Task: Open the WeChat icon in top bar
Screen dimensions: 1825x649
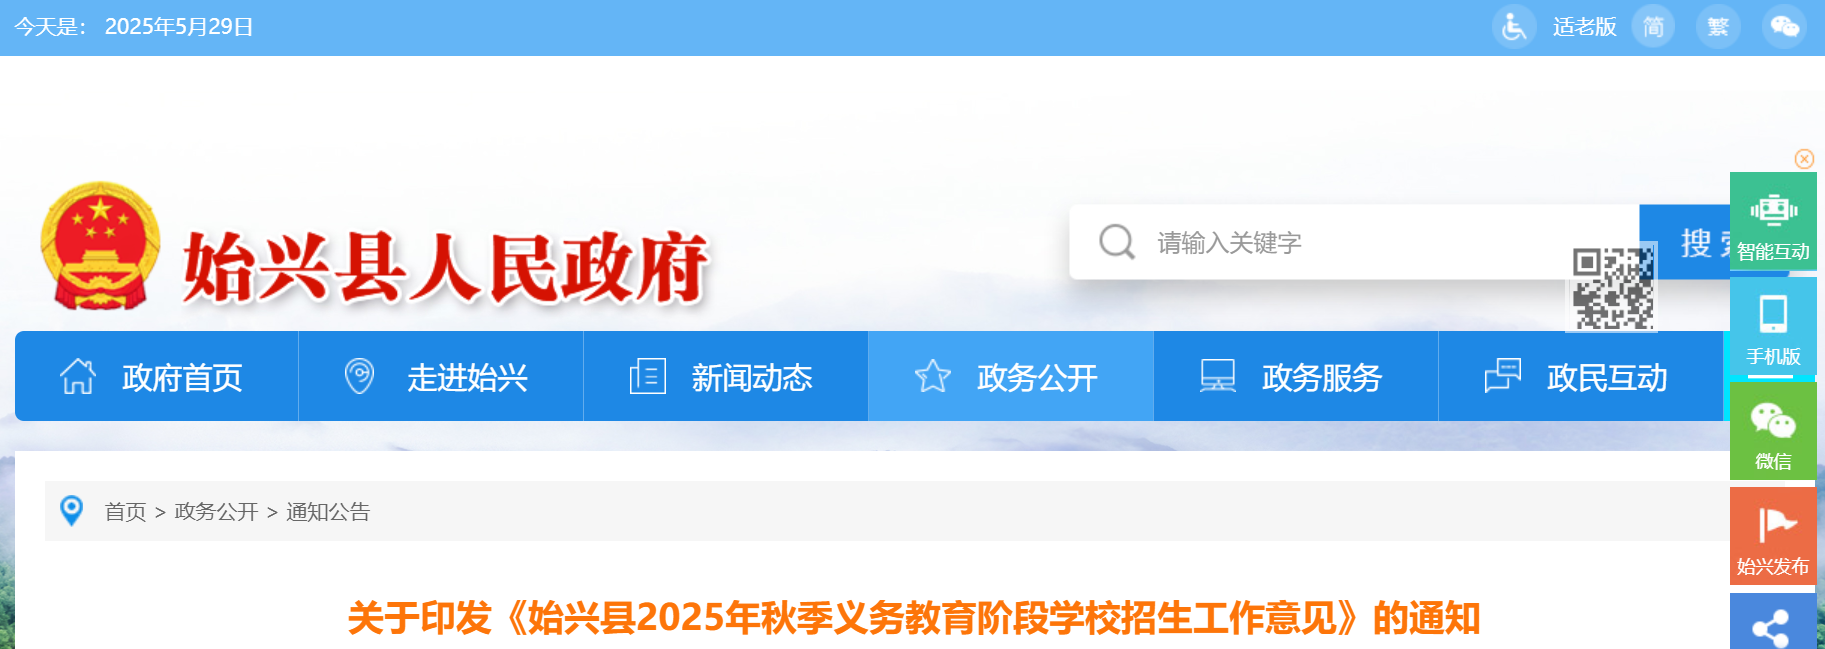Action: click(1784, 27)
